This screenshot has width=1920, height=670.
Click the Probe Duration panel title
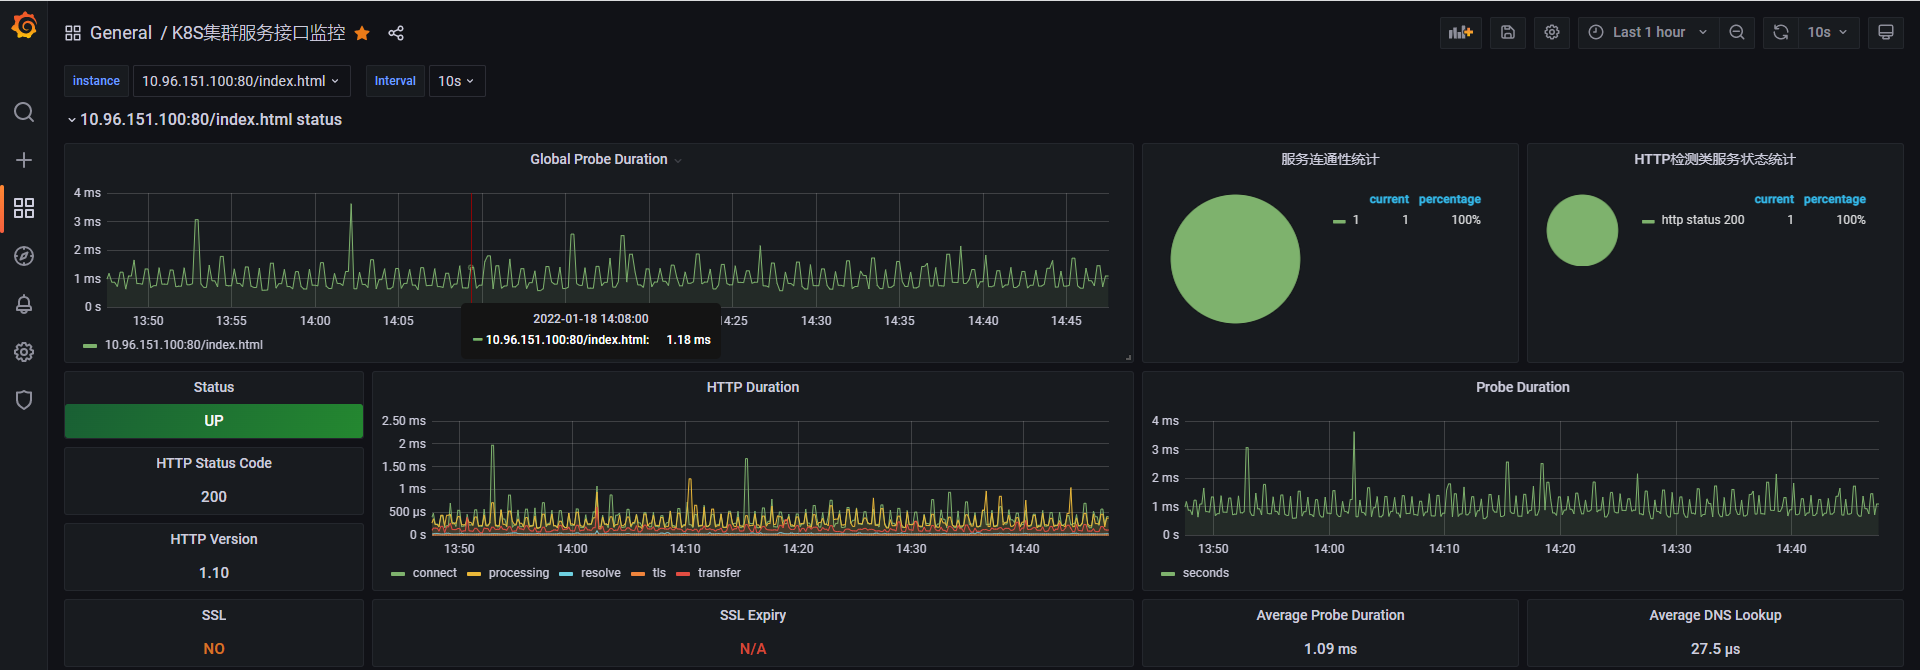click(x=1523, y=387)
